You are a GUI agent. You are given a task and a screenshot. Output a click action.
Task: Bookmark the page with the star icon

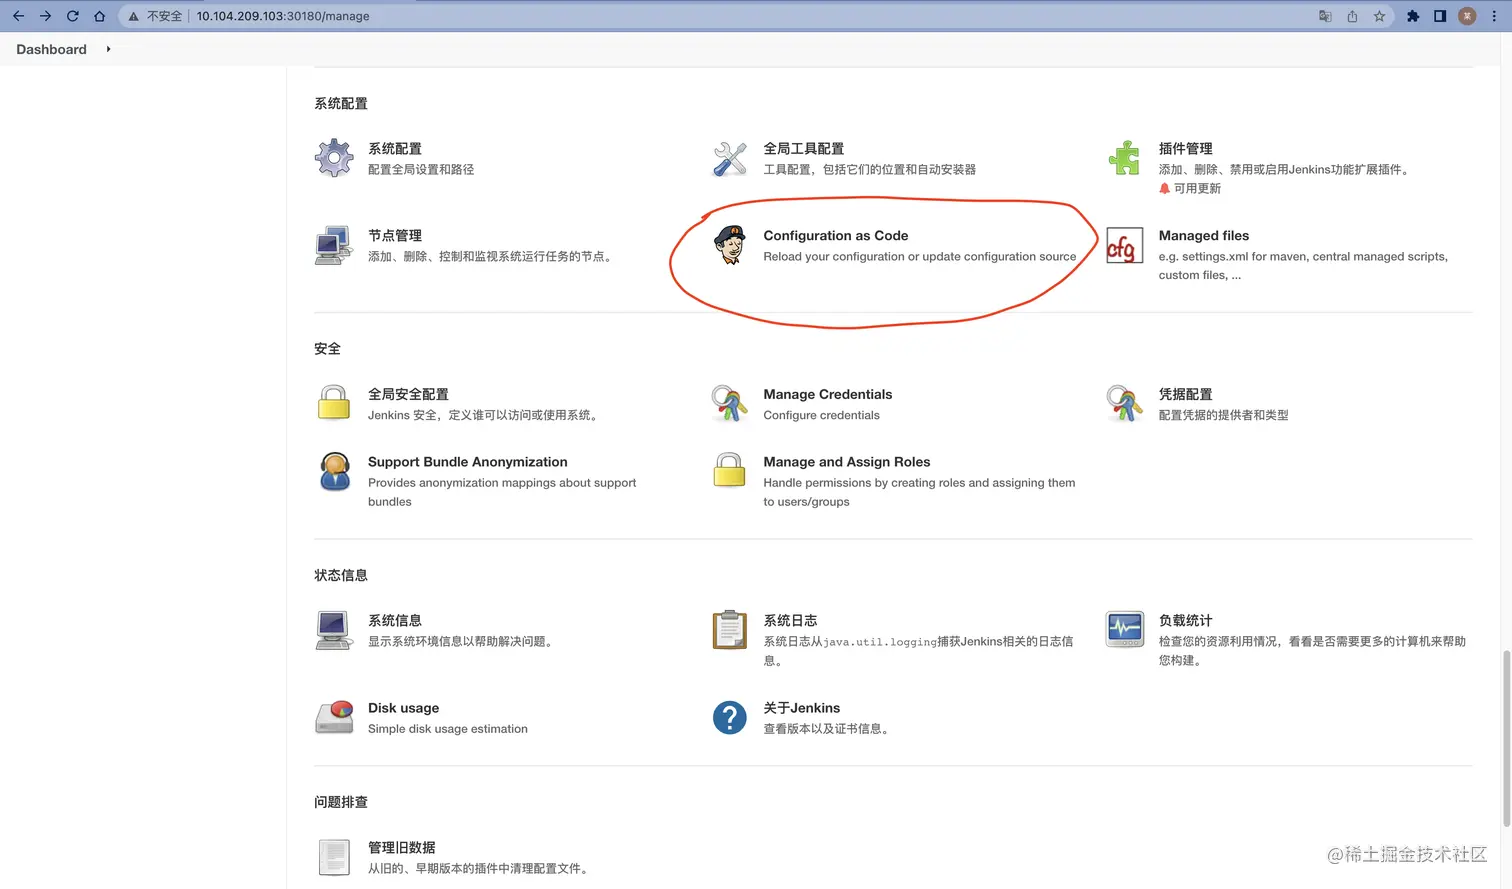[1379, 16]
